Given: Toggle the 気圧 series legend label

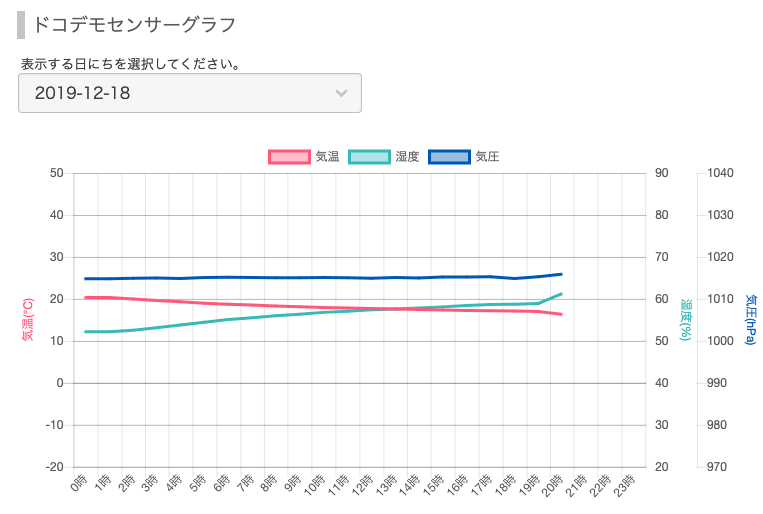Looking at the screenshot, I should pyautogui.click(x=487, y=157).
